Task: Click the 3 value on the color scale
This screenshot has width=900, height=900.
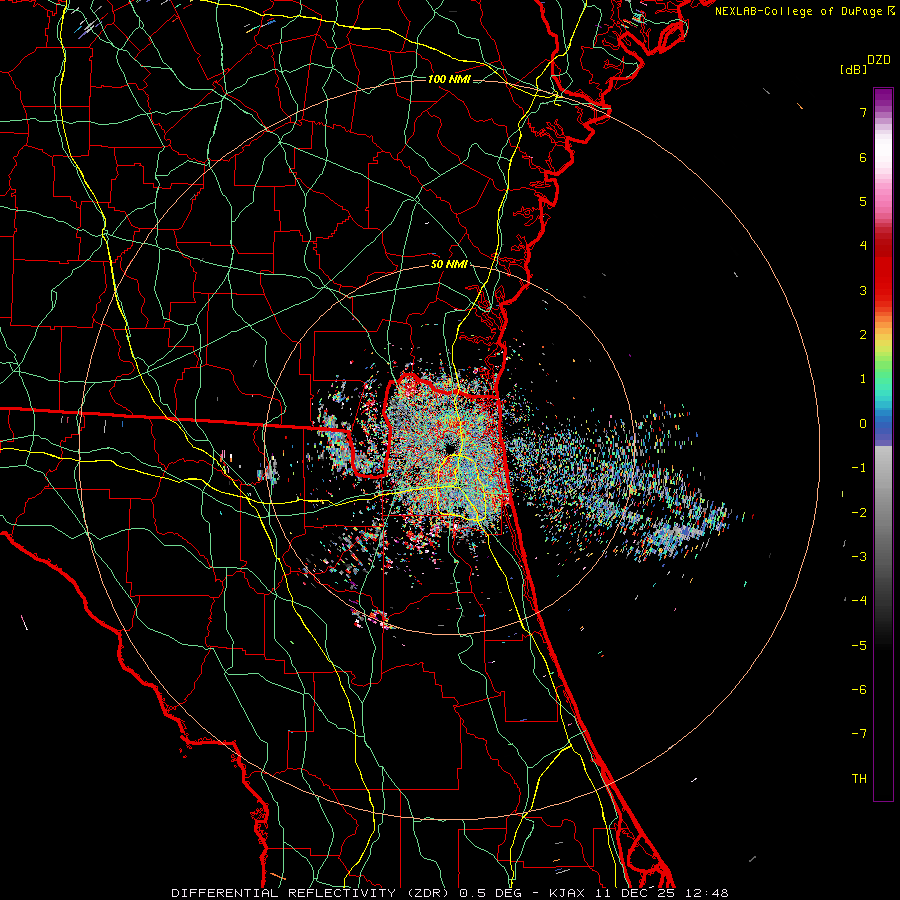Action: [863, 290]
